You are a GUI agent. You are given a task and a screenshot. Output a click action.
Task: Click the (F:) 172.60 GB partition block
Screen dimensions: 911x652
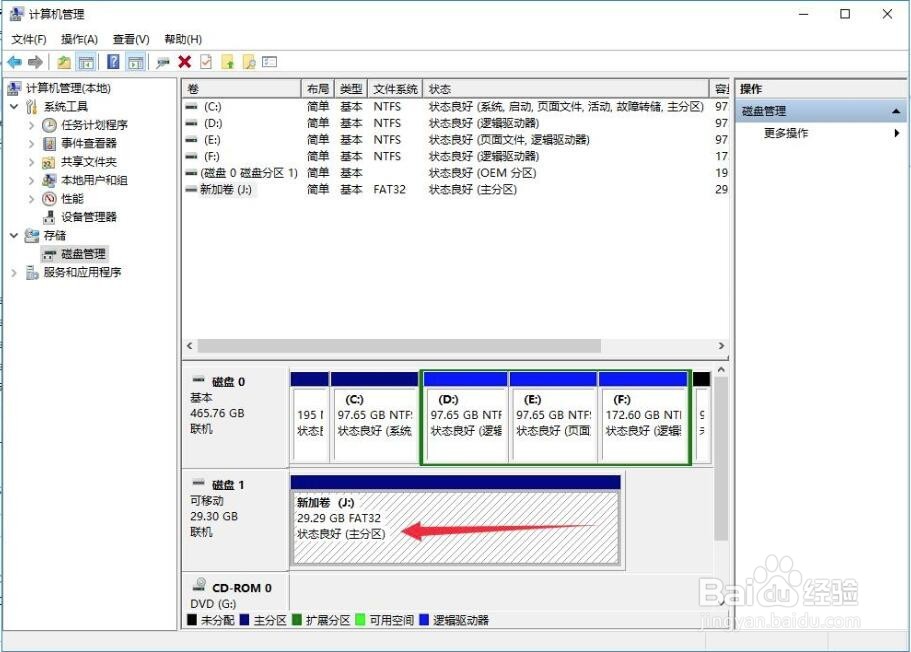(643, 418)
